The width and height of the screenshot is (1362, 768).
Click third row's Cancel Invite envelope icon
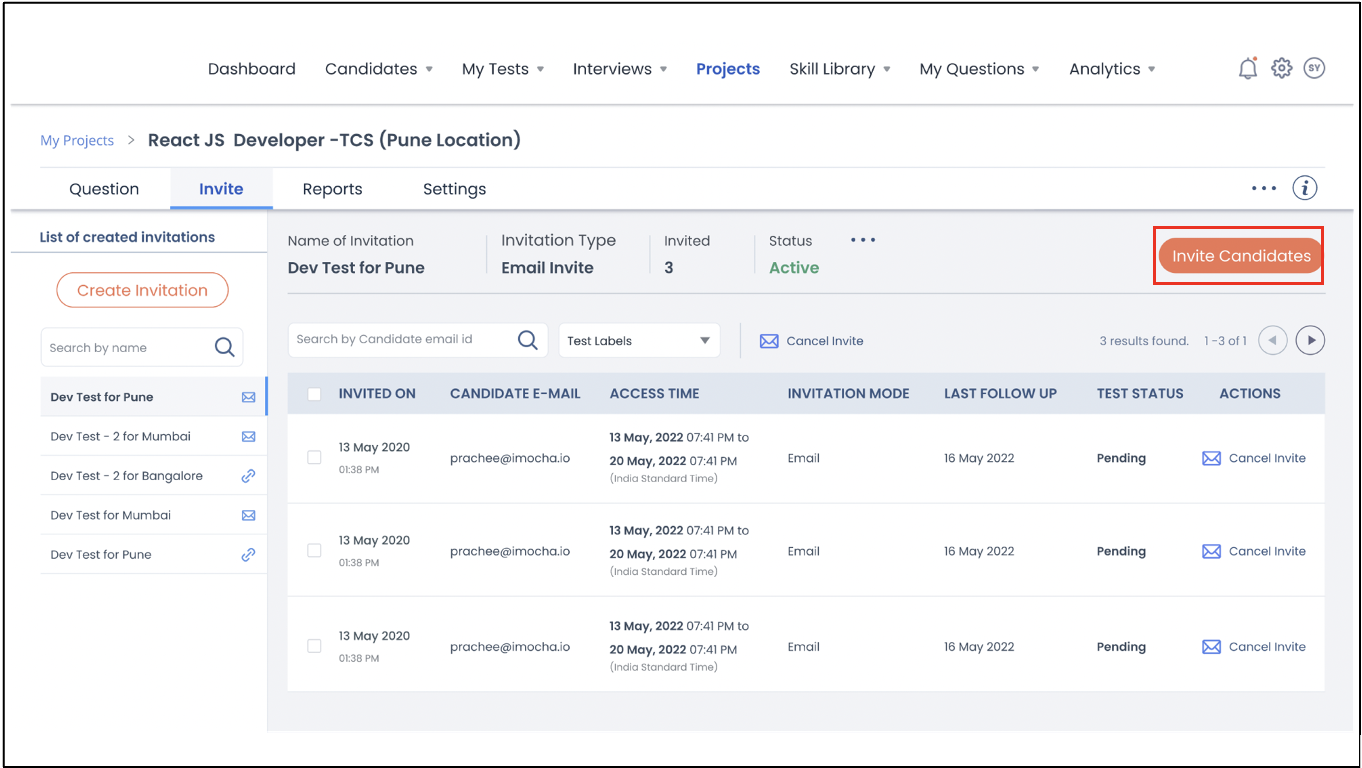tap(1211, 647)
